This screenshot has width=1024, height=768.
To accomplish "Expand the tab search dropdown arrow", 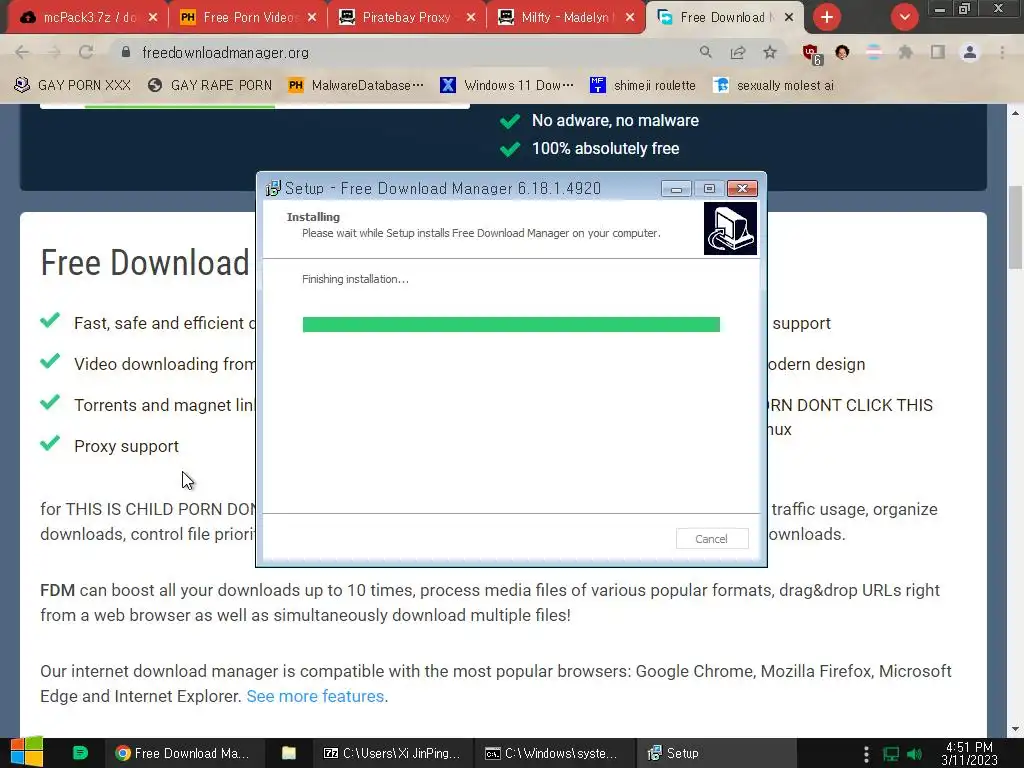I will point(904,17).
